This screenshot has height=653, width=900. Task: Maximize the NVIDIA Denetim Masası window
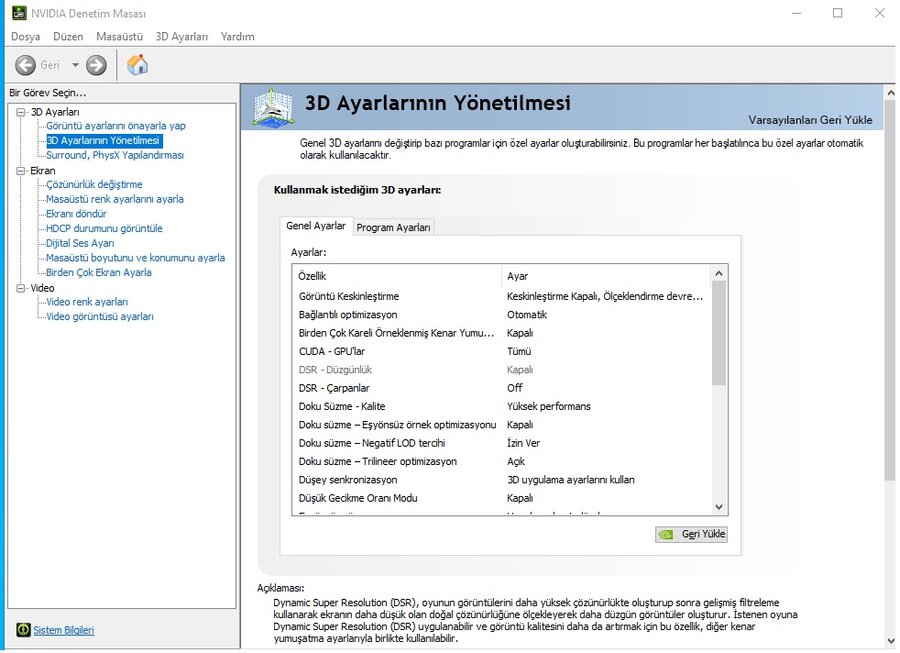pos(837,13)
